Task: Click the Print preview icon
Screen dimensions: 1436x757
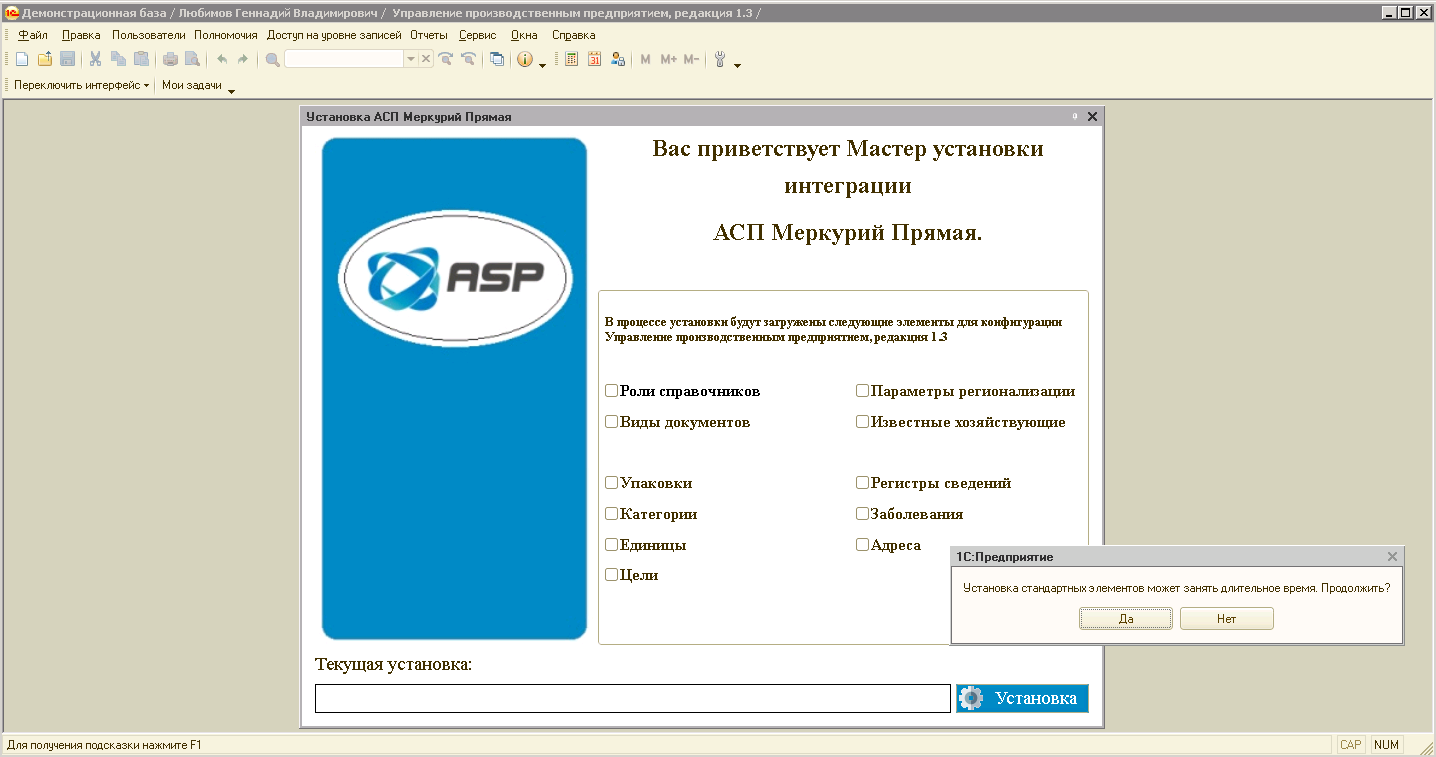Action: (192, 59)
